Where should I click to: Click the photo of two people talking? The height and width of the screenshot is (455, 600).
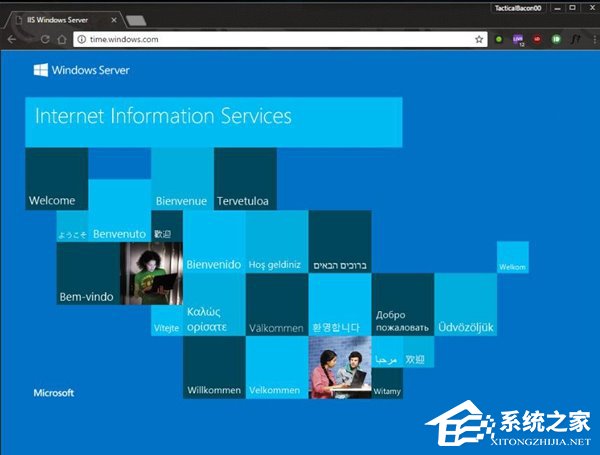point(340,368)
